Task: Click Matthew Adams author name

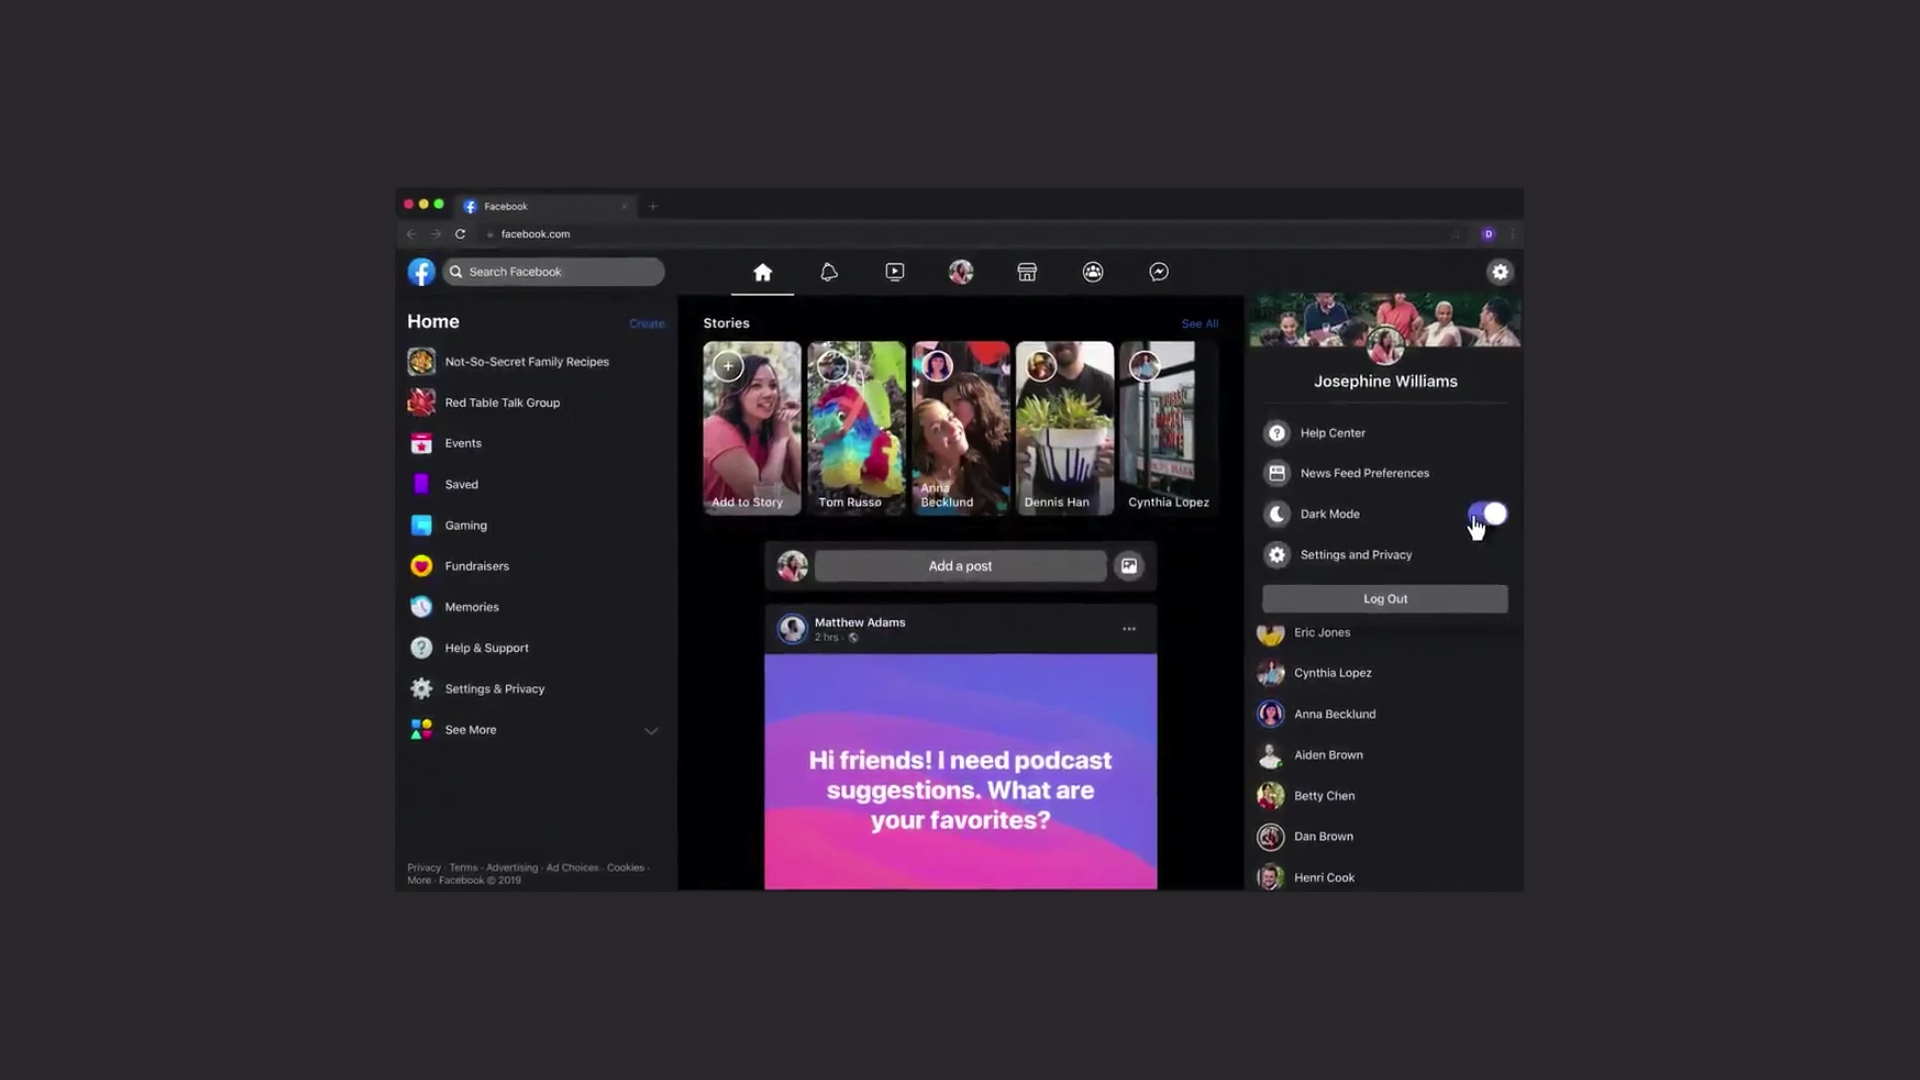Action: (859, 622)
